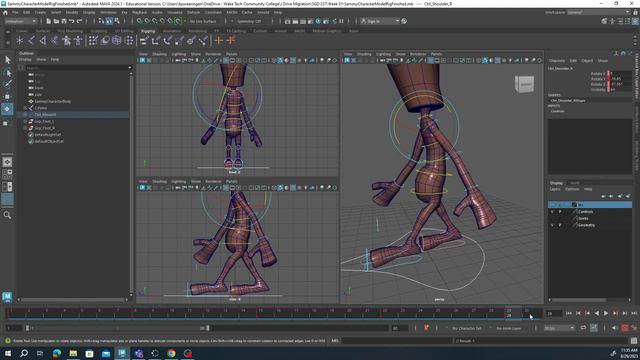Select the arrow Select tool in toolbox
The width and height of the screenshot is (640, 360).
(7, 60)
